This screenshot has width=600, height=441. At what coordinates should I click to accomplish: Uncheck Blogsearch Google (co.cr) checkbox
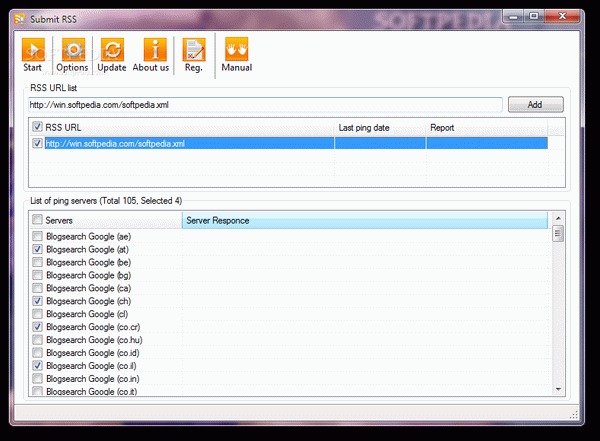[37, 327]
